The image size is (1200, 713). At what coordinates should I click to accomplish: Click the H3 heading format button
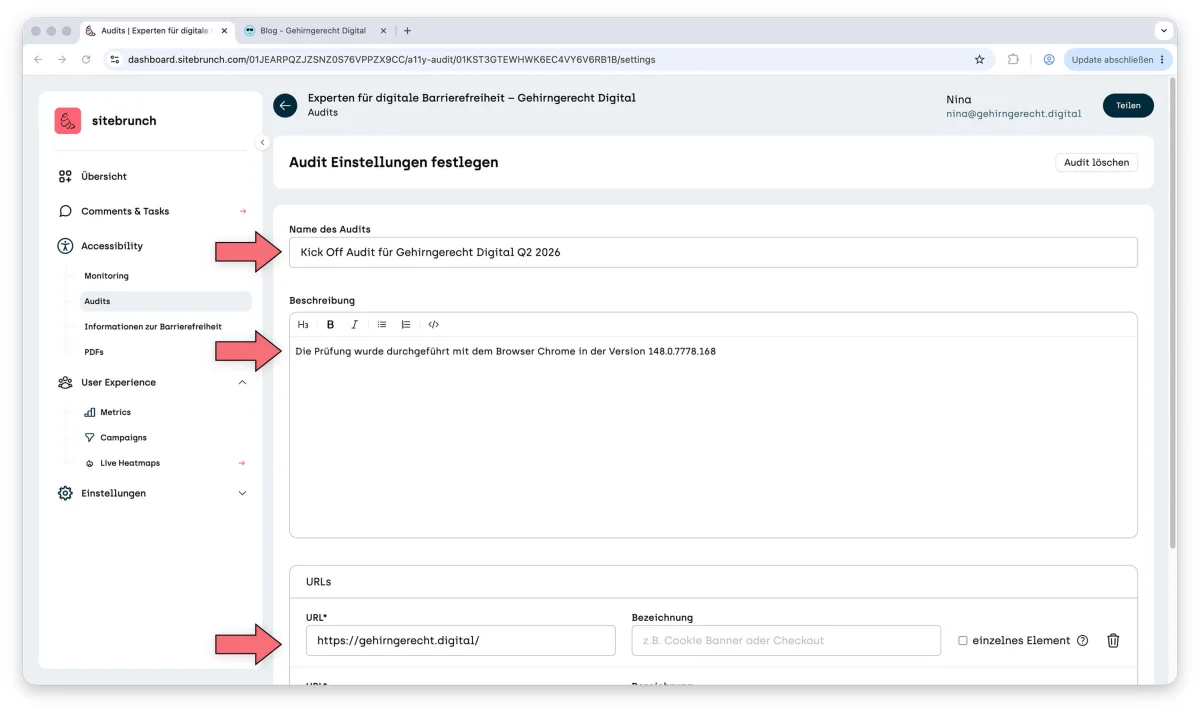click(x=303, y=325)
